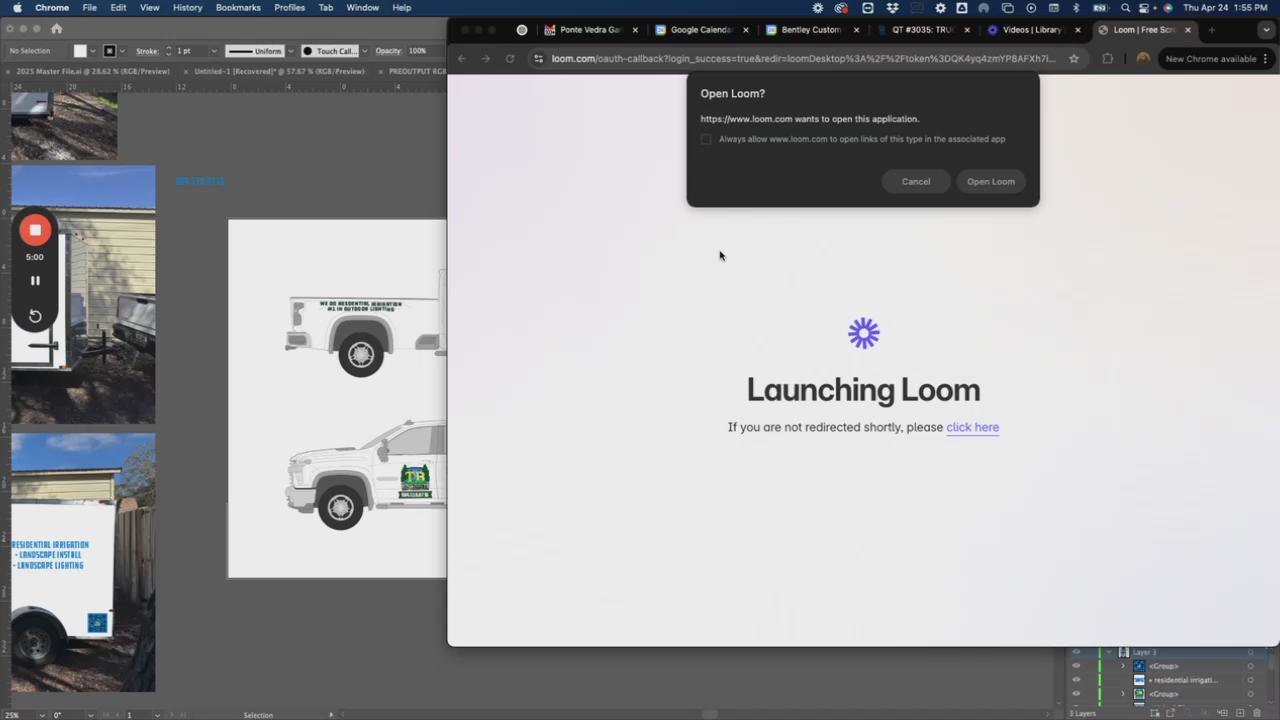The image size is (1280, 720).
Task: Open stroke weight dropdown
Action: [213, 51]
